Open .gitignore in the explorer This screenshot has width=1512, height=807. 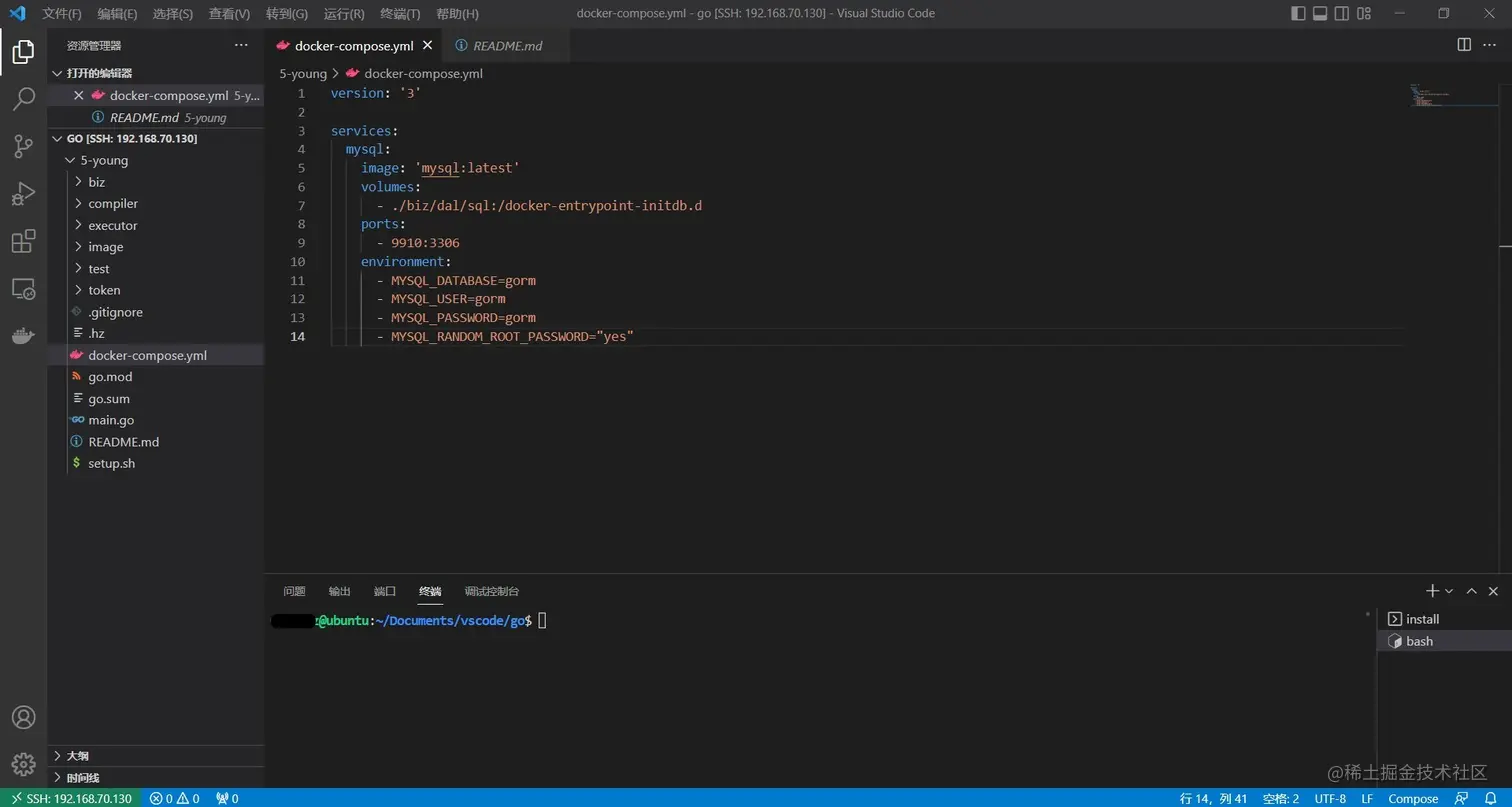pyautogui.click(x=156, y=312)
